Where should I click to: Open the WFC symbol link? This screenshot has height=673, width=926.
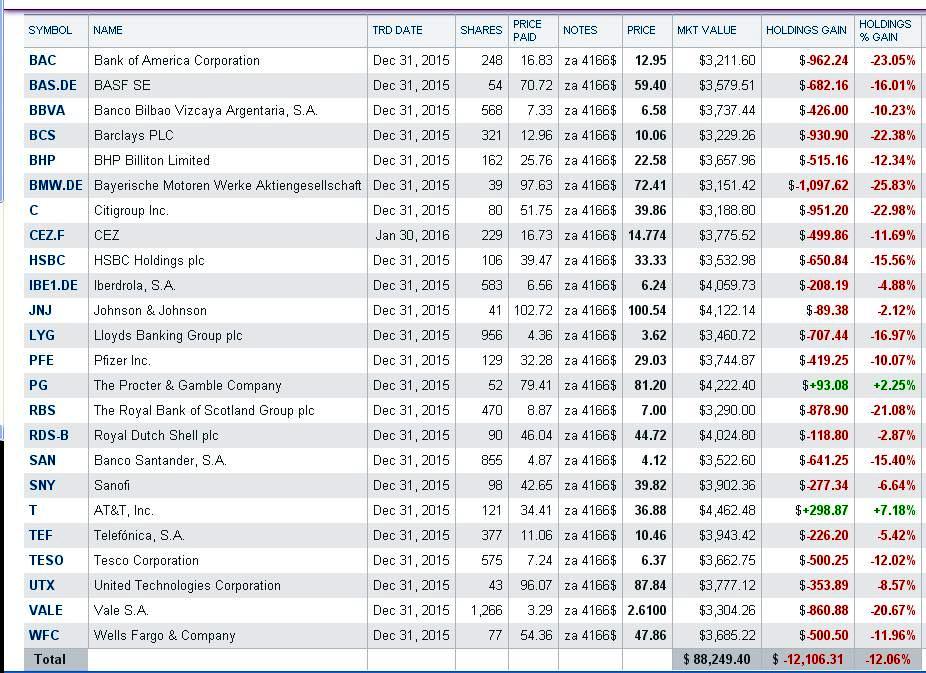click(x=44, y=635)
